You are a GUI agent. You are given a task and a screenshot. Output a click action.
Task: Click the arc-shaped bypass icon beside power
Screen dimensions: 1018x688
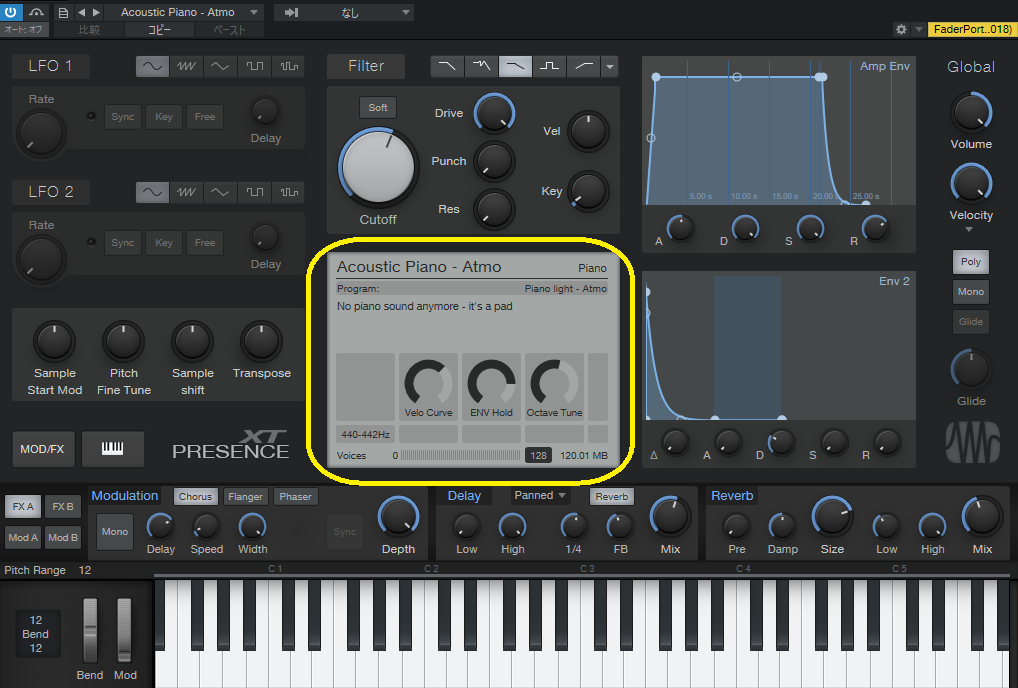coord(36,12)
